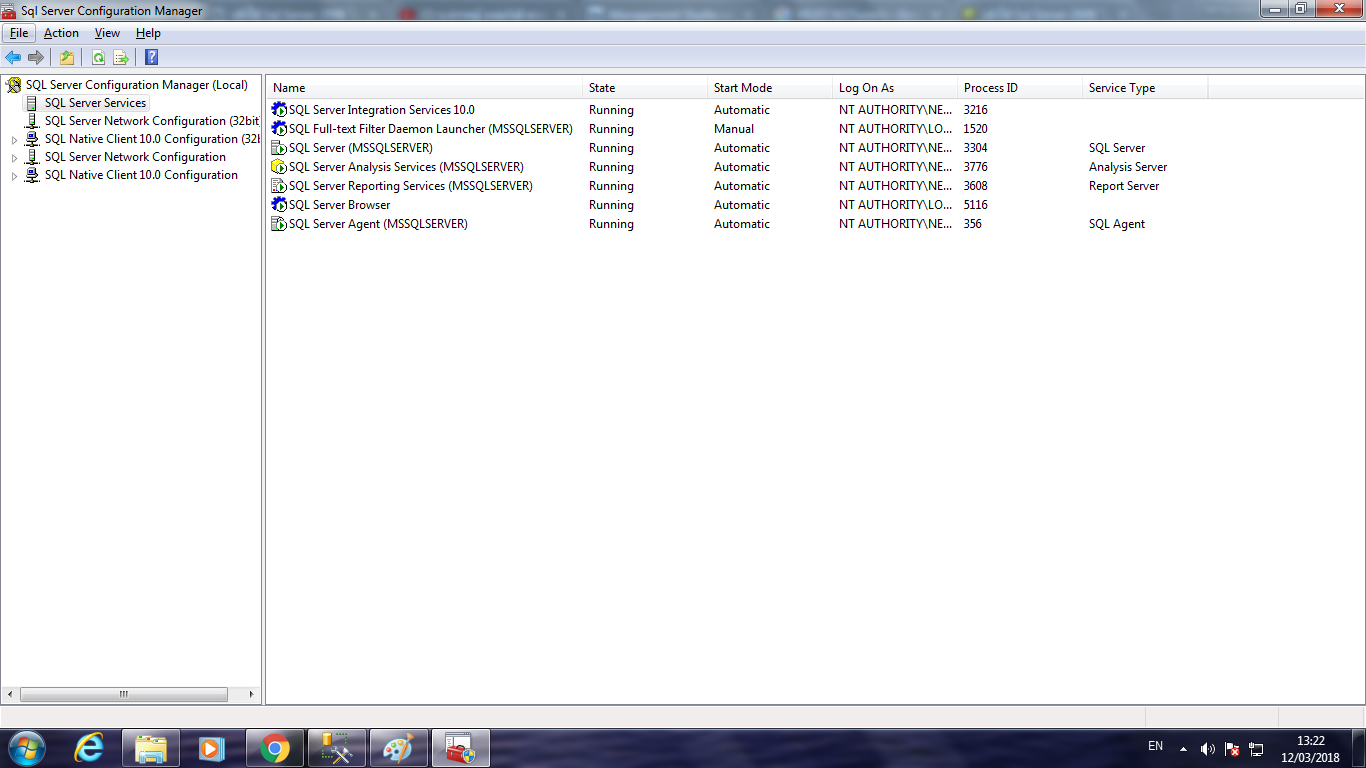1366x768 pixels.
Task: Click the EN language indicator in tray
Action: (1155, 746)
